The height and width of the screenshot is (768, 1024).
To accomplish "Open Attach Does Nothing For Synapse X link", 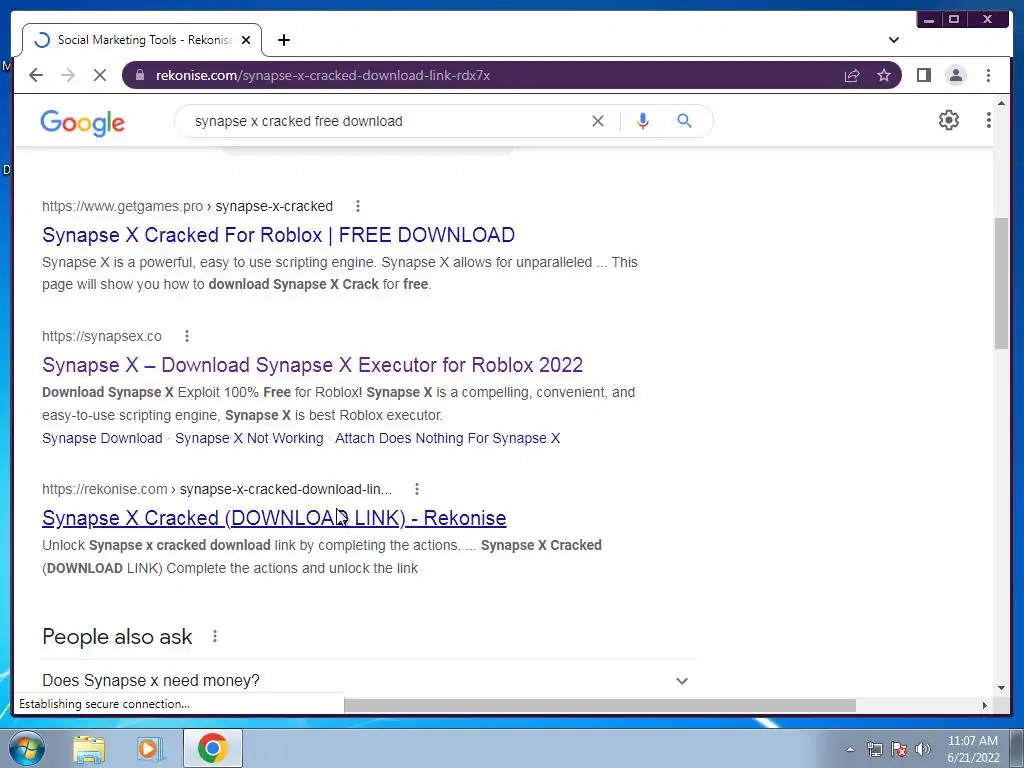I will click(x=447, y=438).
